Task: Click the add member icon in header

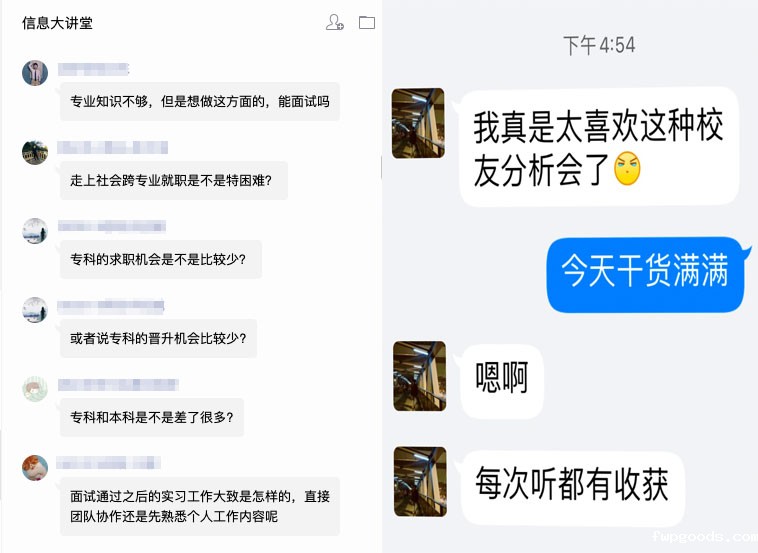Action: (x=335, y=22)
